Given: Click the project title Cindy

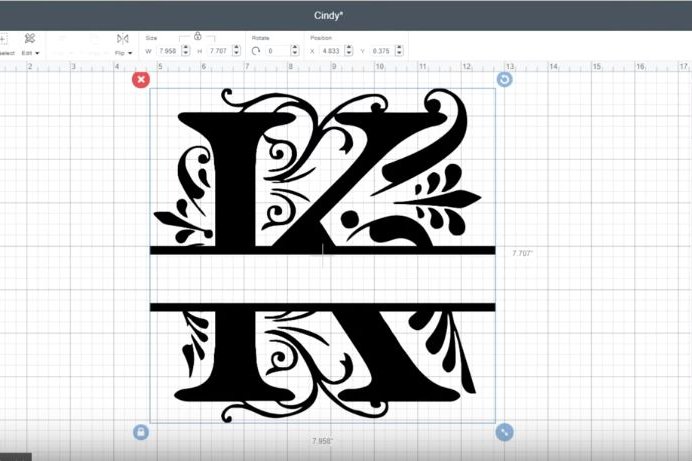Looking at the screenshot, I should pos(328,15).
